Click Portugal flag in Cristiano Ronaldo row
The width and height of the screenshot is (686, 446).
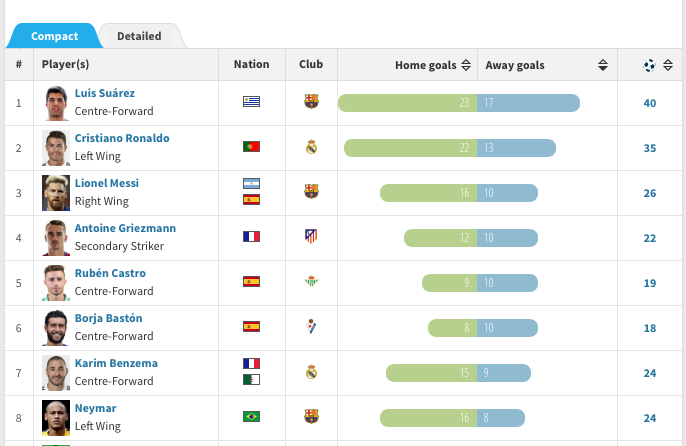point(251,147)
